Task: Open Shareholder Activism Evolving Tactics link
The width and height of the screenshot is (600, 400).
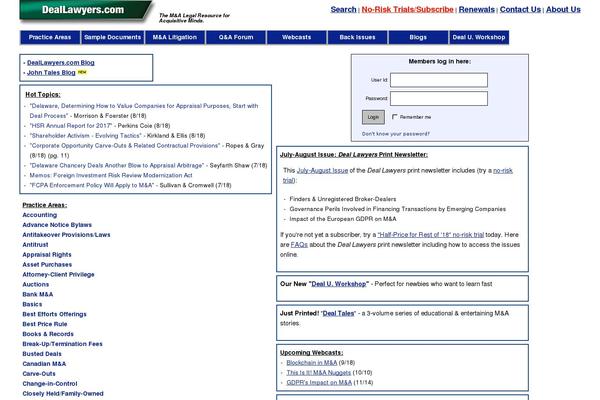Action: [86, 136]
